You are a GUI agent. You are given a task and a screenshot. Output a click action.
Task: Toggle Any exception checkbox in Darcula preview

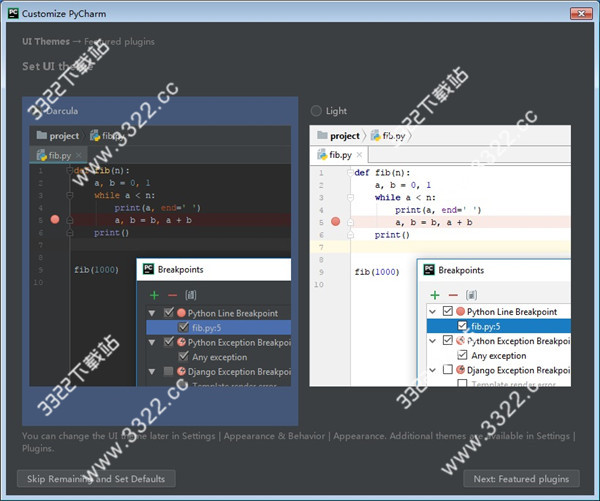click(x=183, y=356)
